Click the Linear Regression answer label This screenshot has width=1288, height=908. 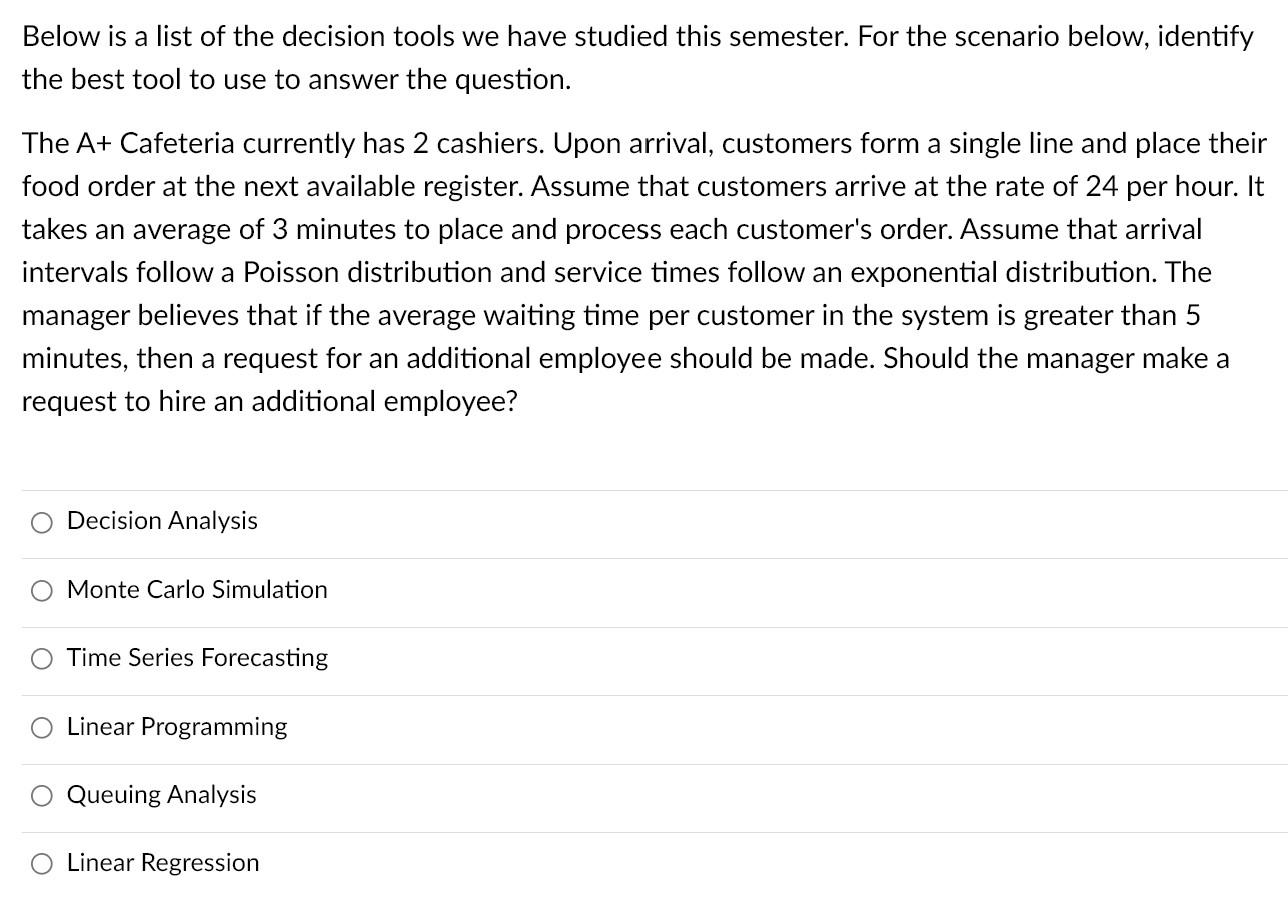[162, 862]
